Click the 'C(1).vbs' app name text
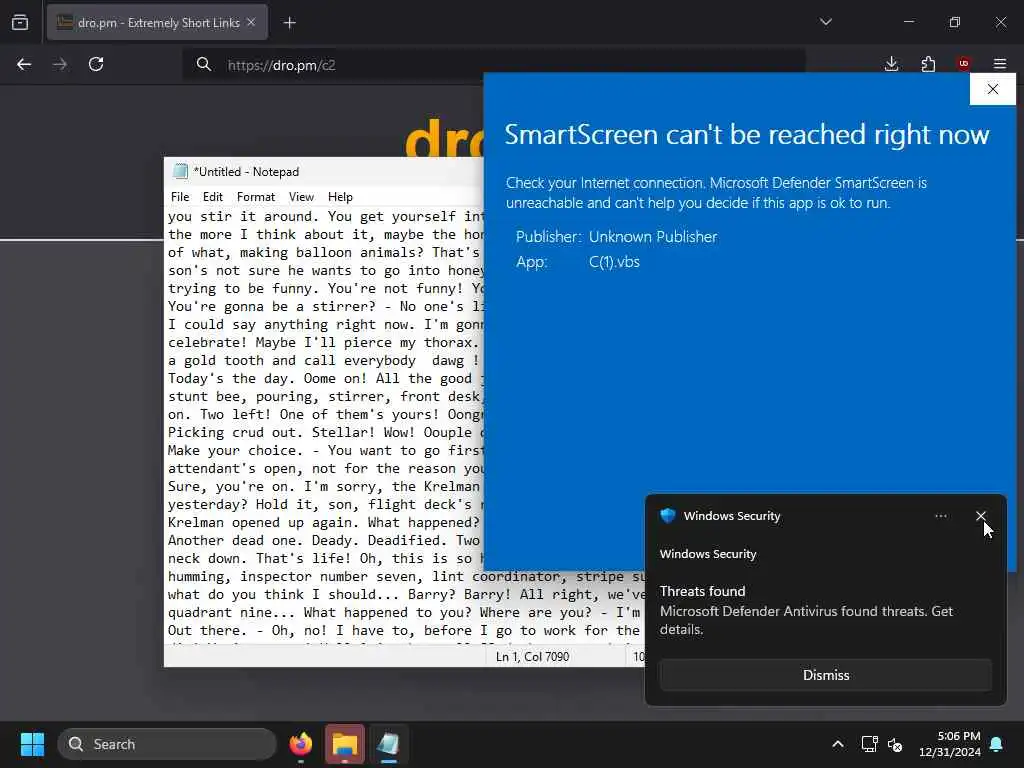This screenshot has height=768, width=1024. coord(615,262)
